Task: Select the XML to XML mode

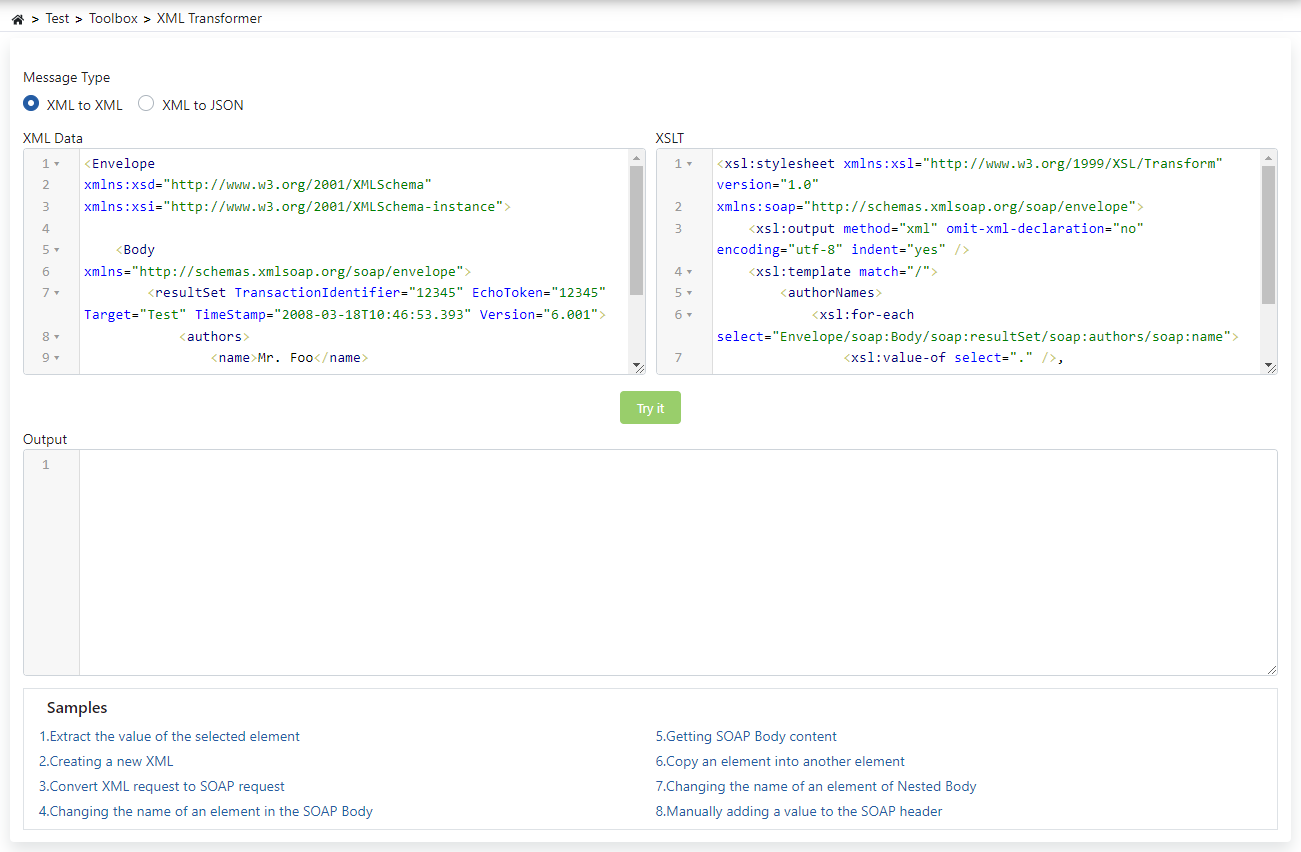Action: 31,103
